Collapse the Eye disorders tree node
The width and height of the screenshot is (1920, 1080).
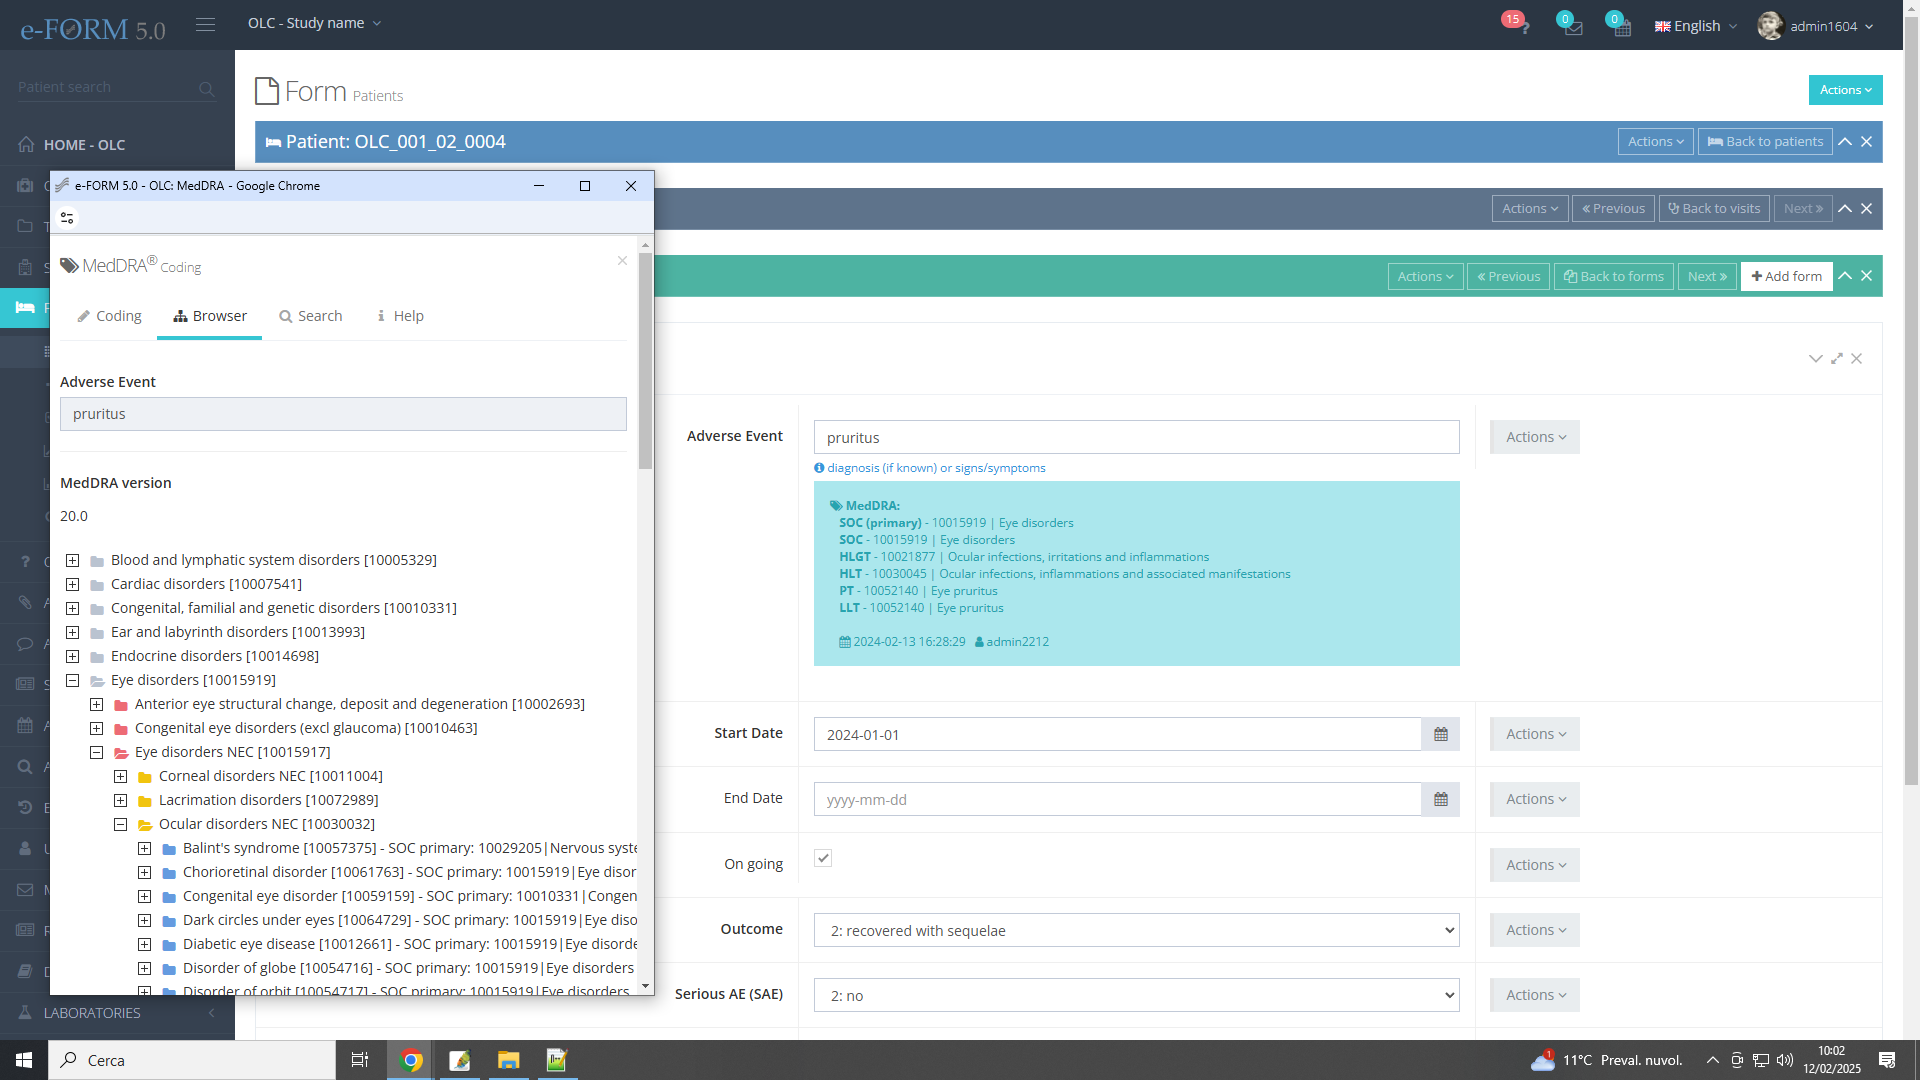(73, 680)
